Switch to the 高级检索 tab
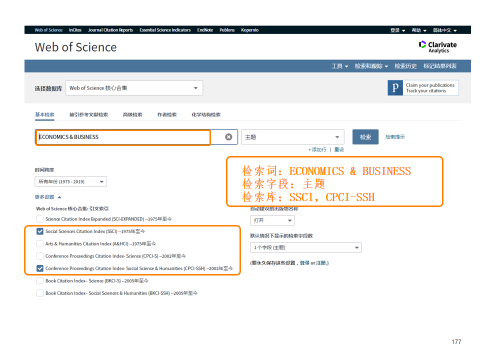The image size is (480, 360). point(132,115)
